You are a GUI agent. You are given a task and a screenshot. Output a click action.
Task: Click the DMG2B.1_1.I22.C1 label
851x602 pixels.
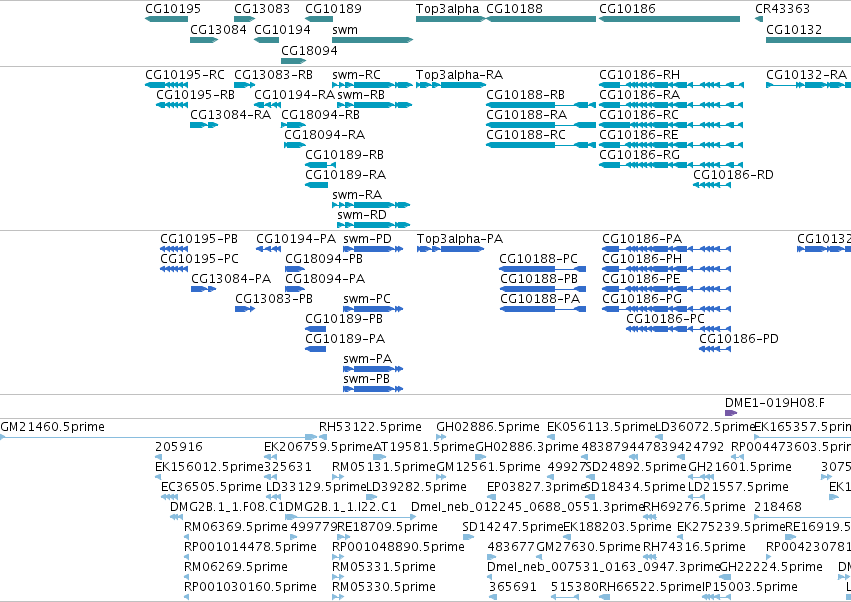(341, 507)
